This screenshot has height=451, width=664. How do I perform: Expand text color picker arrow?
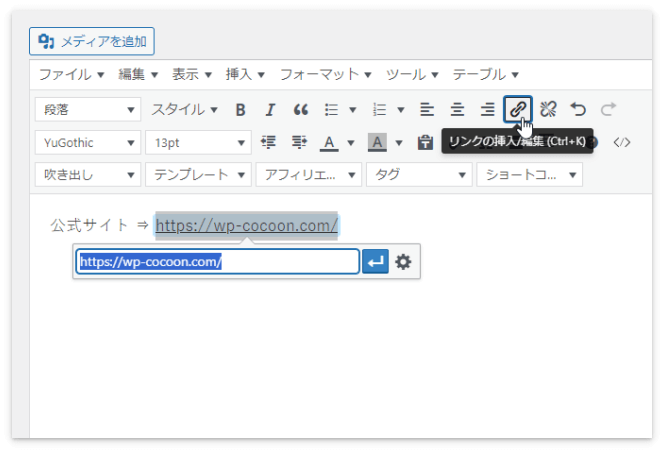351,142
